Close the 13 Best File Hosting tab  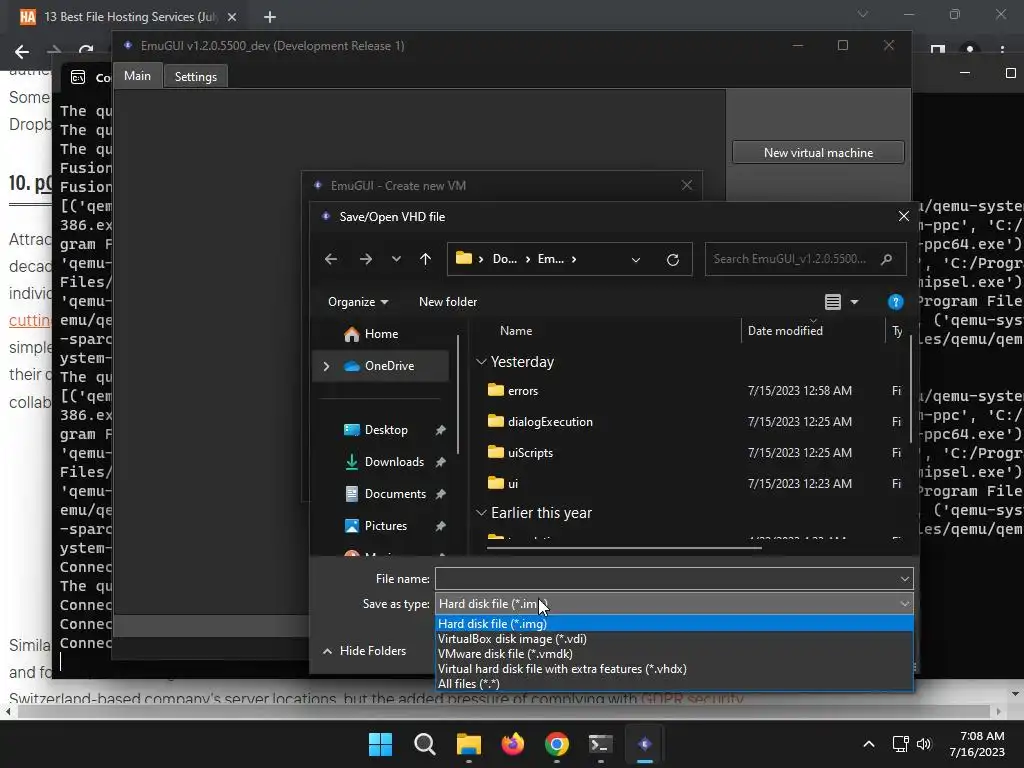point(232,17)
